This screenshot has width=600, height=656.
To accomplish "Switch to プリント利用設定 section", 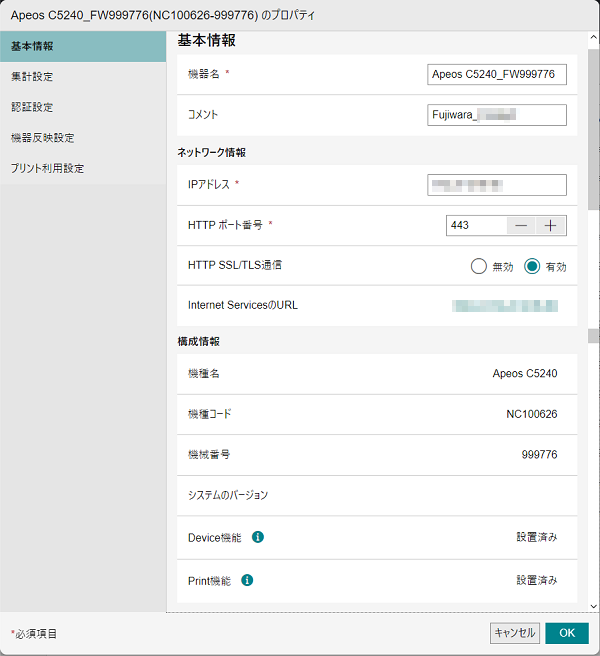I will point(83,168).
